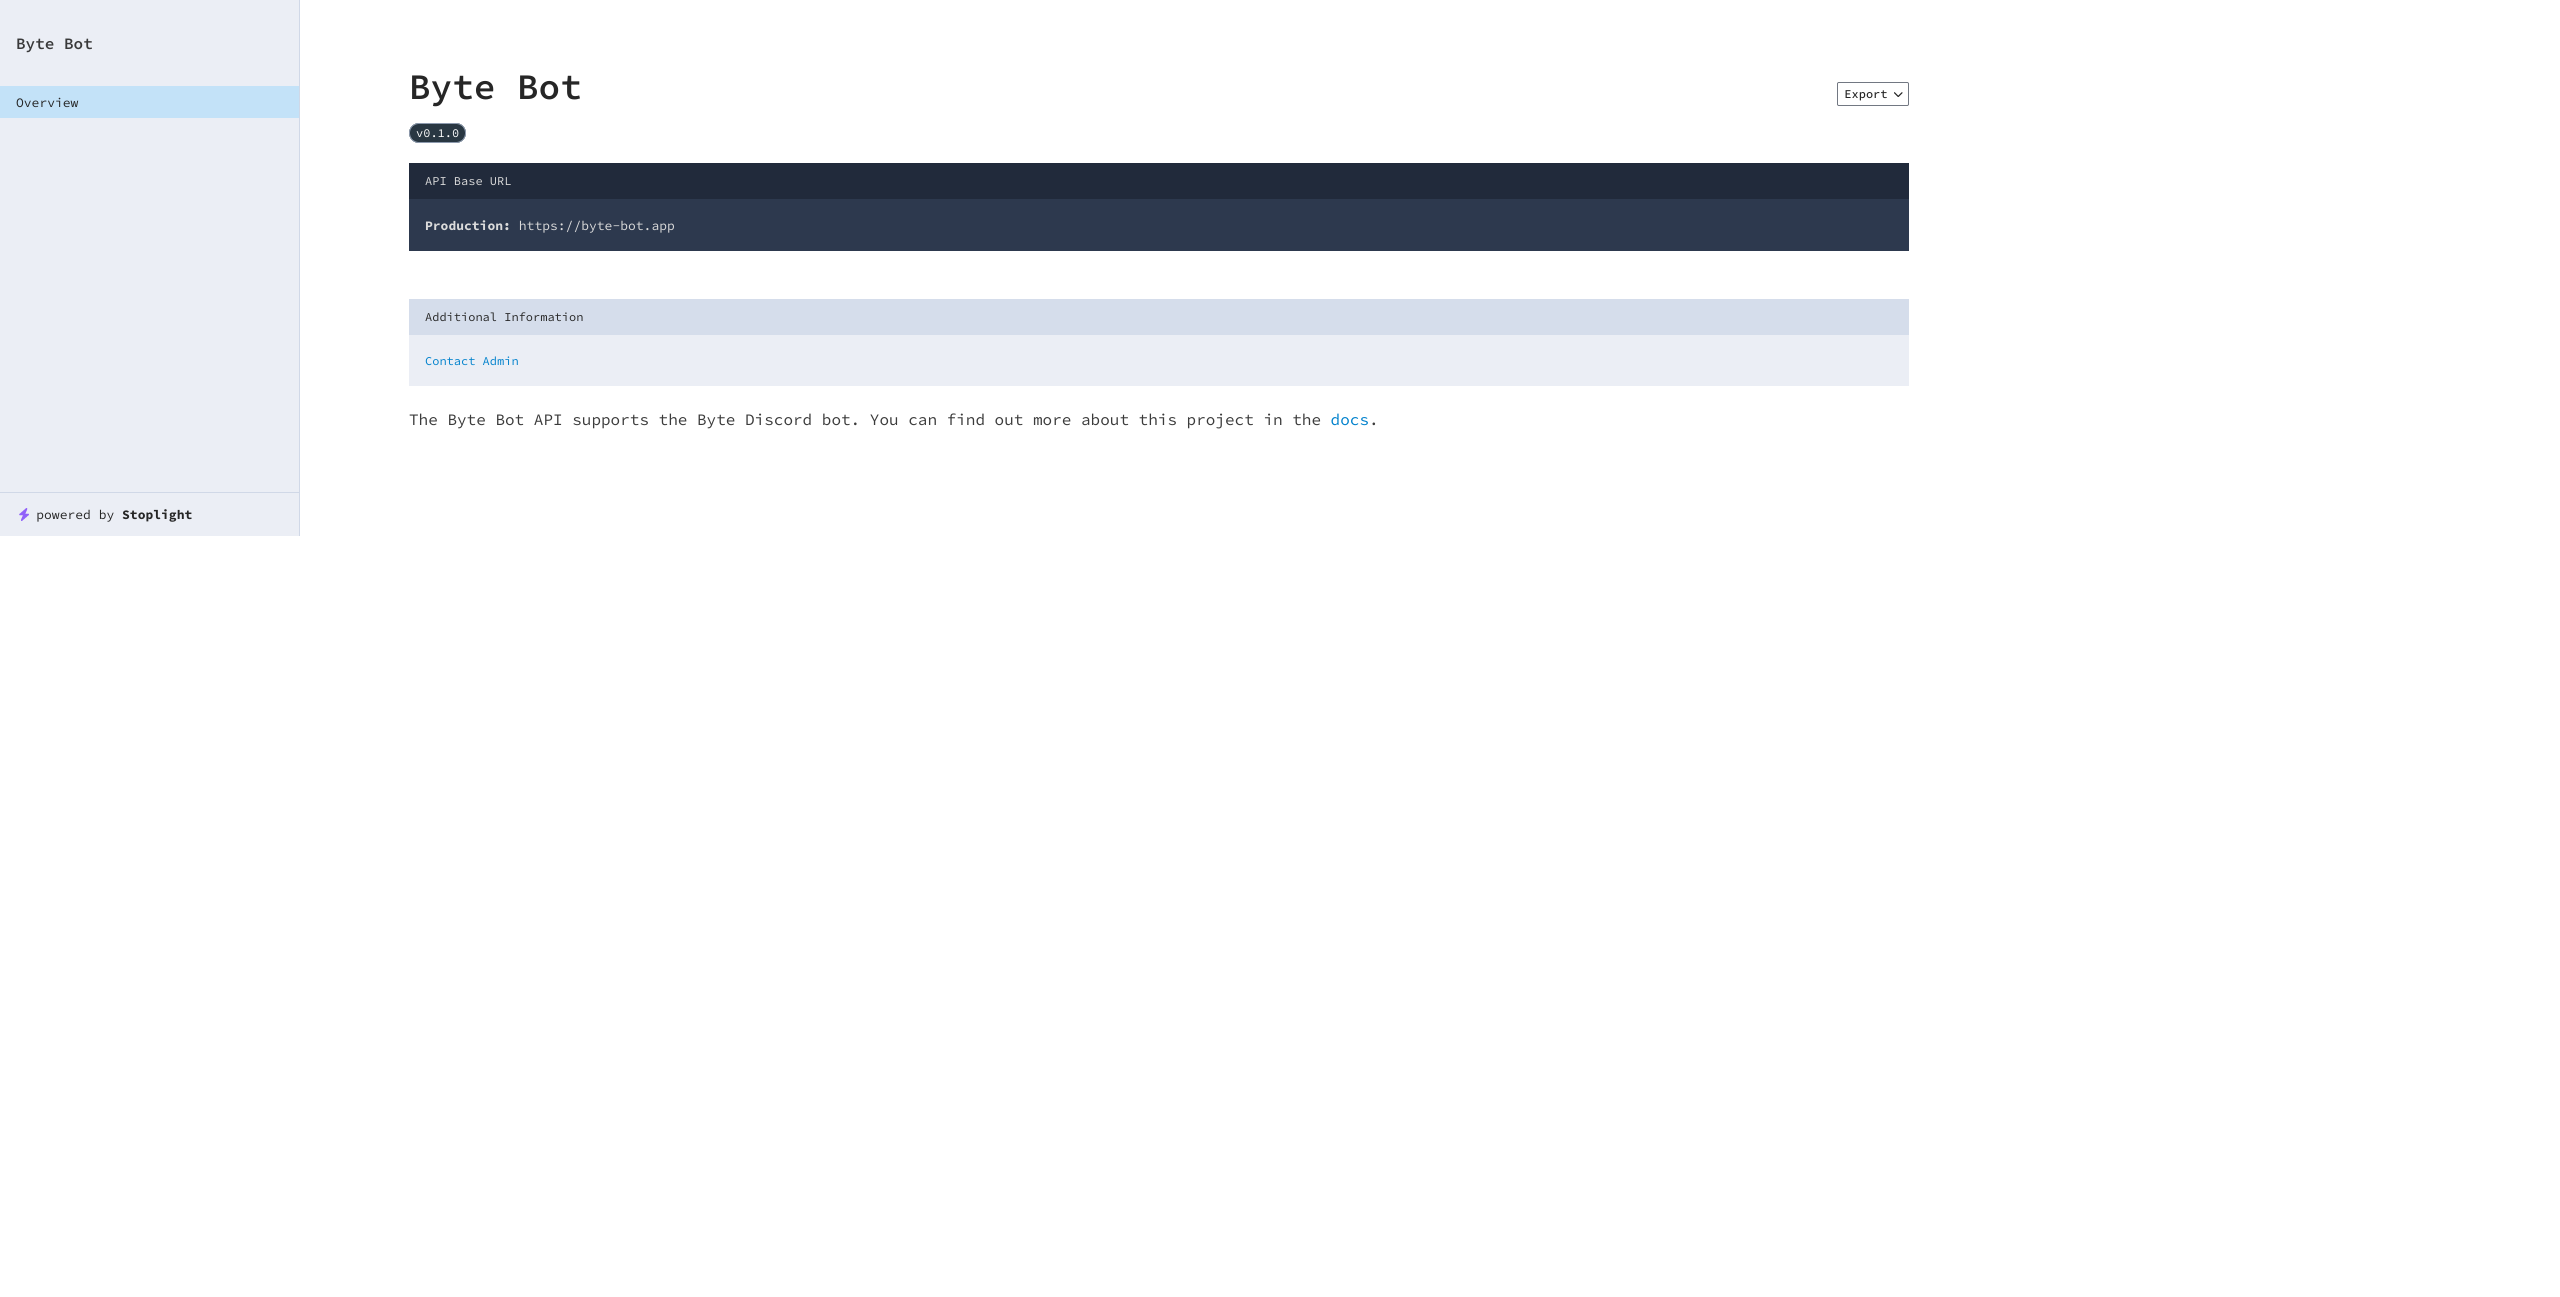Viewport: 2560px width, 1297px height.
Task: Click the Export button label text
Action: [1865, 94]
